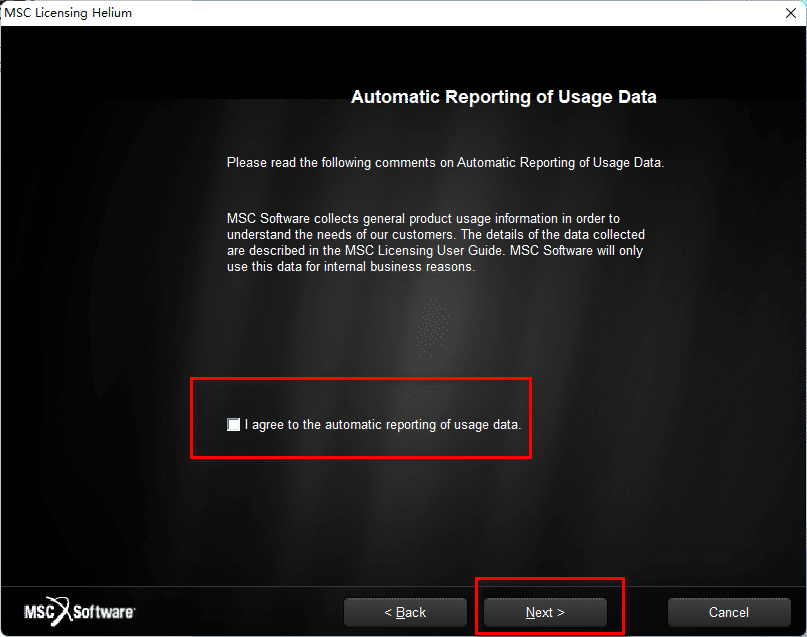
Task: Click the X emblem in the MSC logo
Action: [x=62, y=611]
